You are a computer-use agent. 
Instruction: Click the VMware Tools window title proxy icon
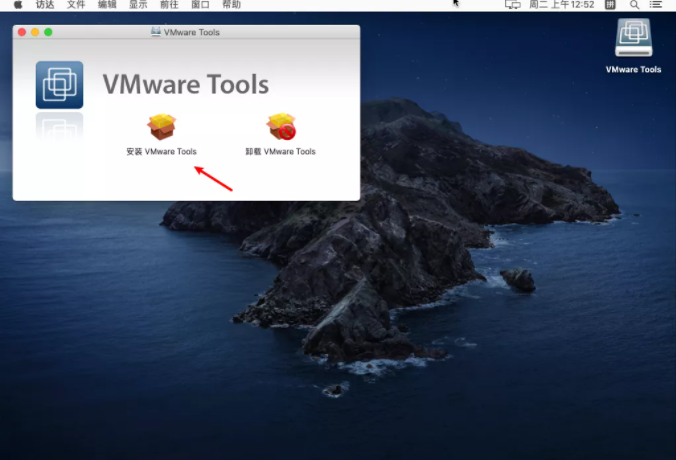click(x=156, y=32)
